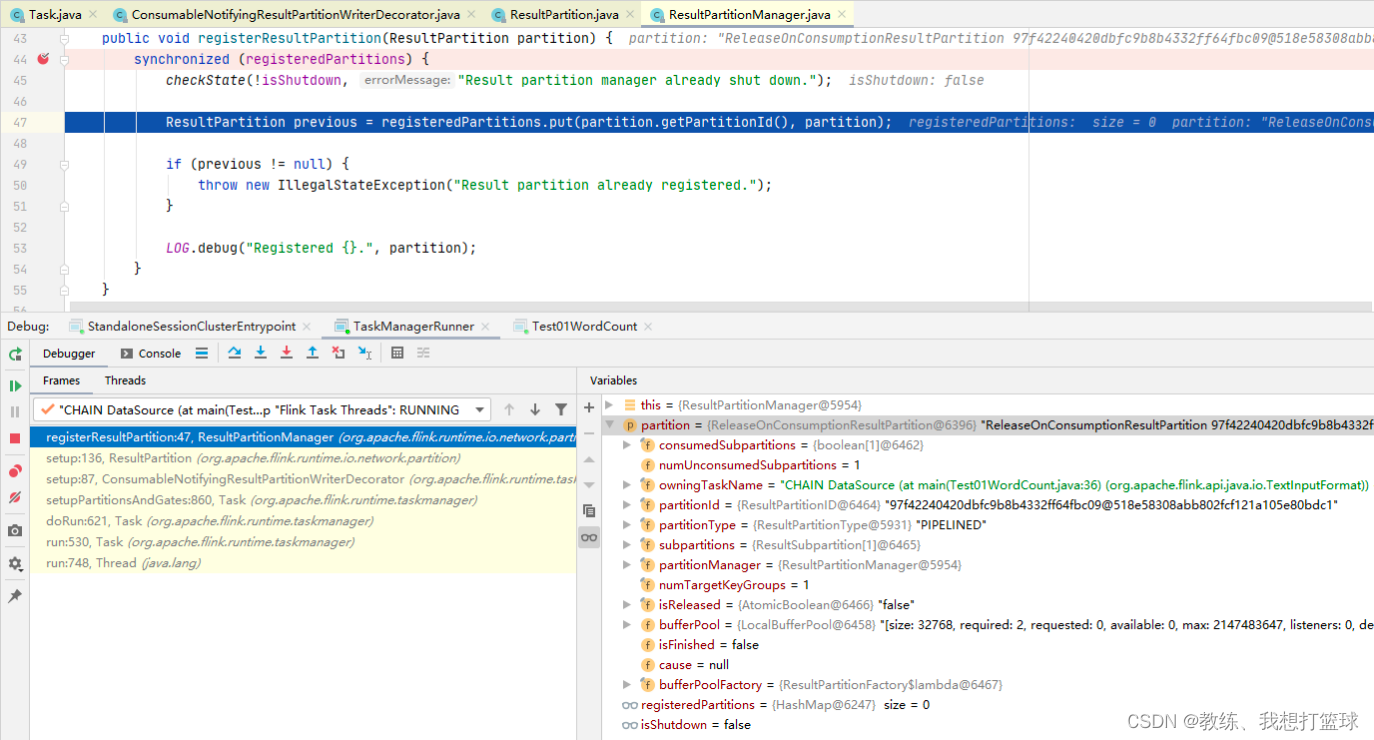
Task: Select registeredPartitions watch entry
Action: click(988, 705)
